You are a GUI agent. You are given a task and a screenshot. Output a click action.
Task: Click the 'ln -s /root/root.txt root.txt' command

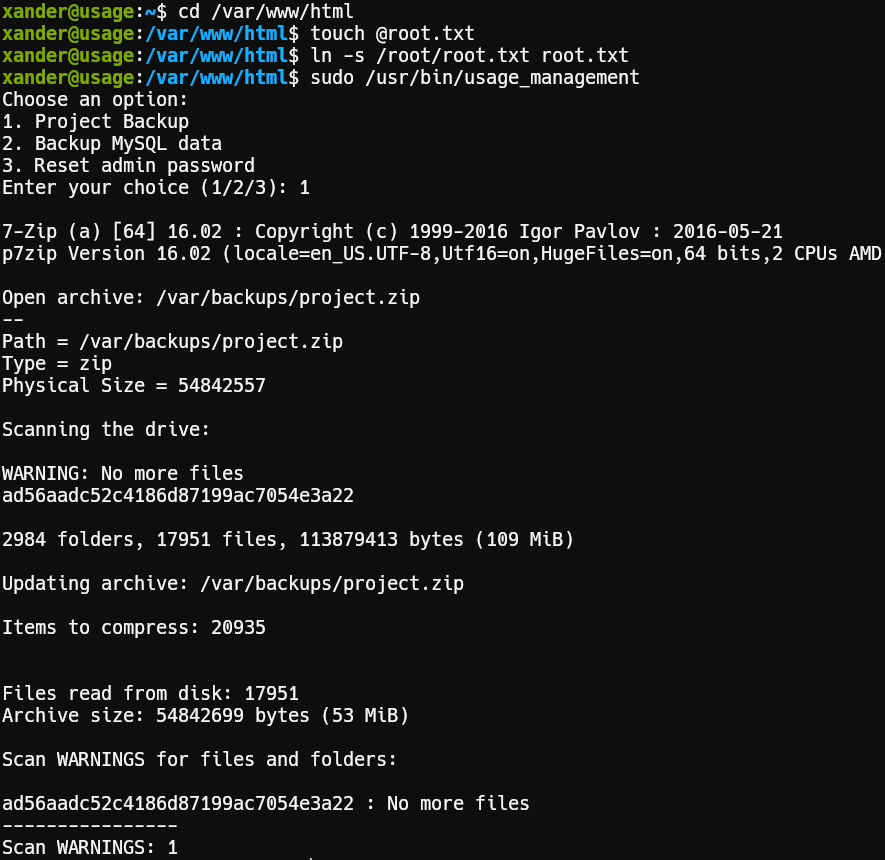click(469, 56)
